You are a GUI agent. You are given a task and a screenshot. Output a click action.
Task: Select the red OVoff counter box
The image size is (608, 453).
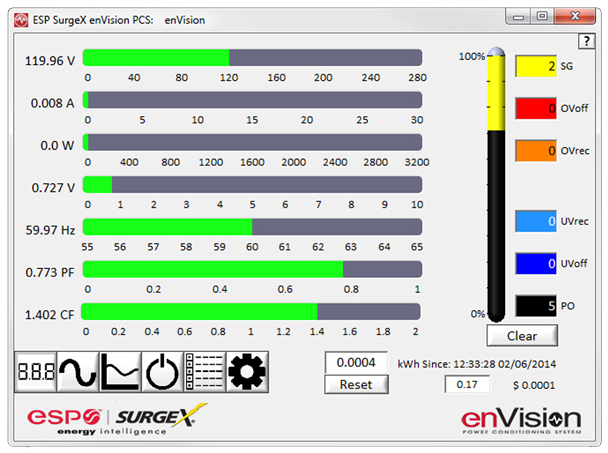(x=535, y=108)
